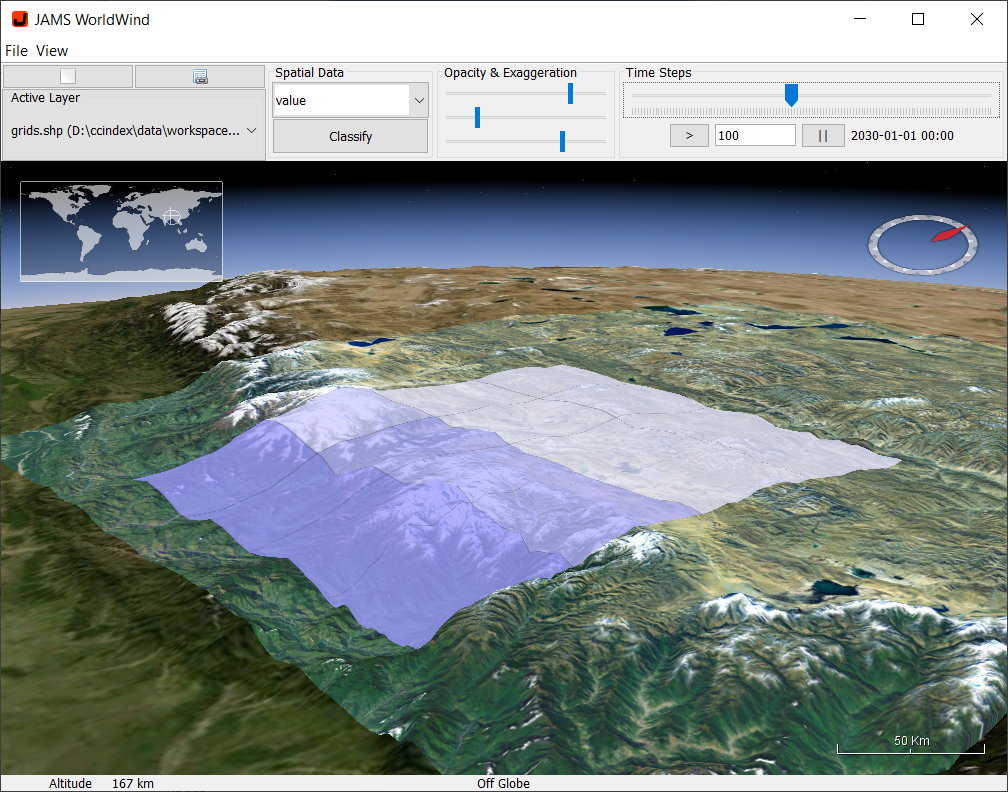Click the 50 Km scale bar
This screenshot has width=1008, height=792.
point(910,746)
